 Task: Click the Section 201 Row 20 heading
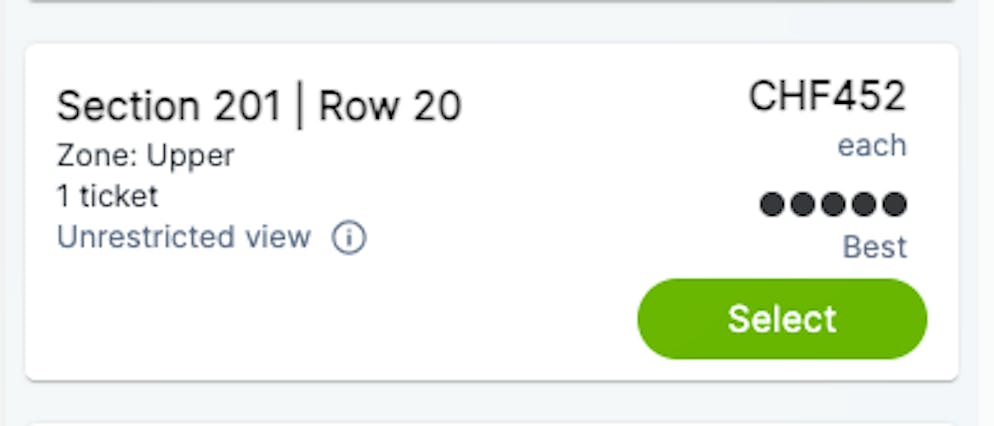[x=259, y=106]
